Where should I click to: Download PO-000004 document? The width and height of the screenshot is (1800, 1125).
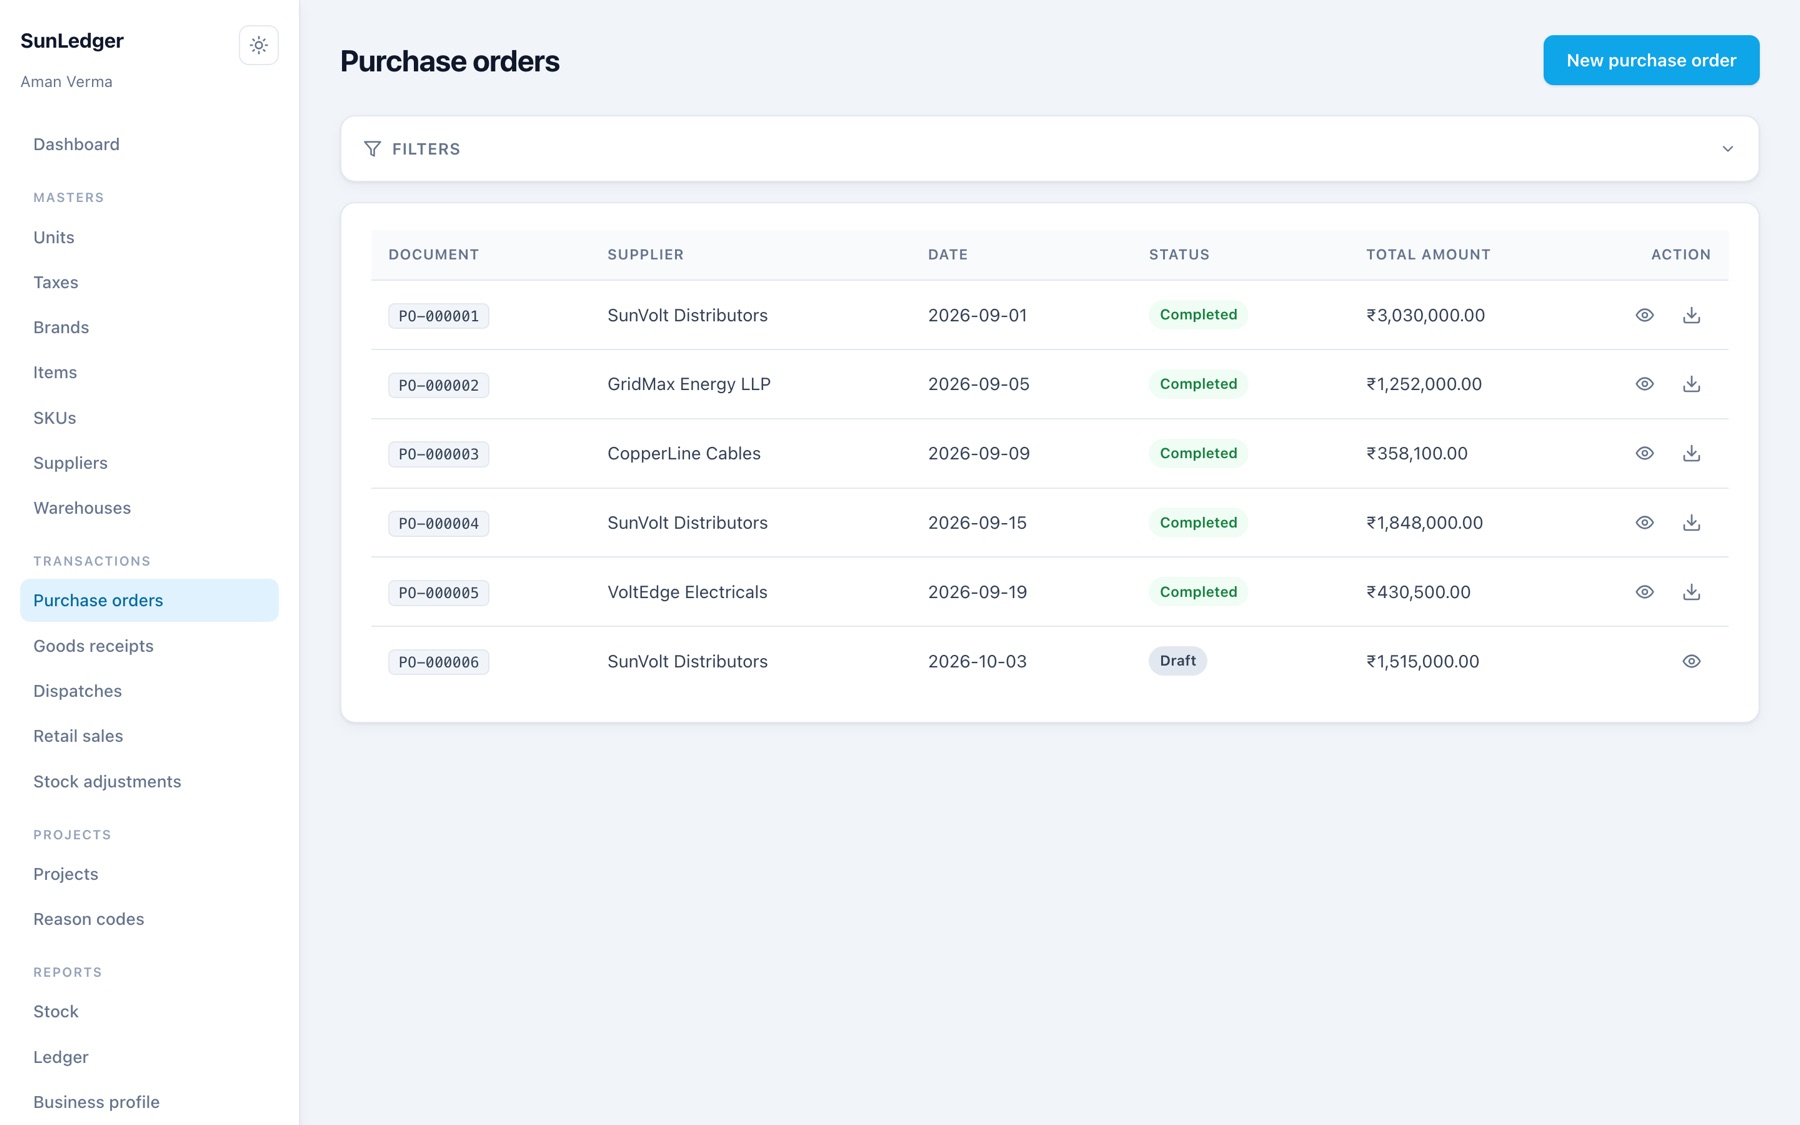[1691, 523]
